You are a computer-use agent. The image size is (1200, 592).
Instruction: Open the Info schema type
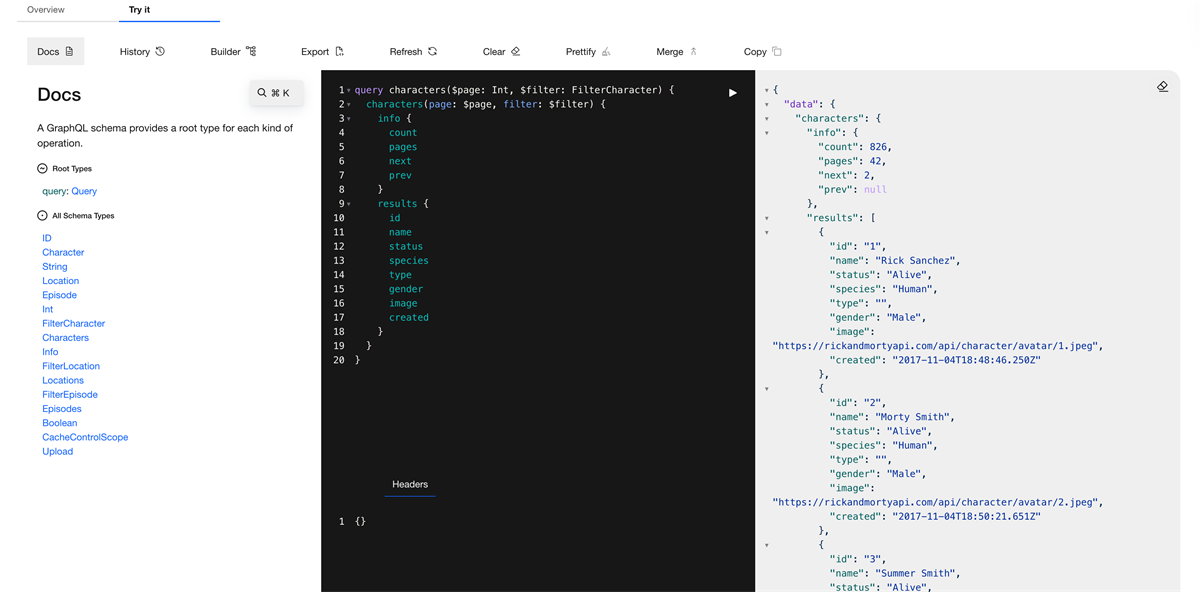pyautogui.click(x=50, y=352)
